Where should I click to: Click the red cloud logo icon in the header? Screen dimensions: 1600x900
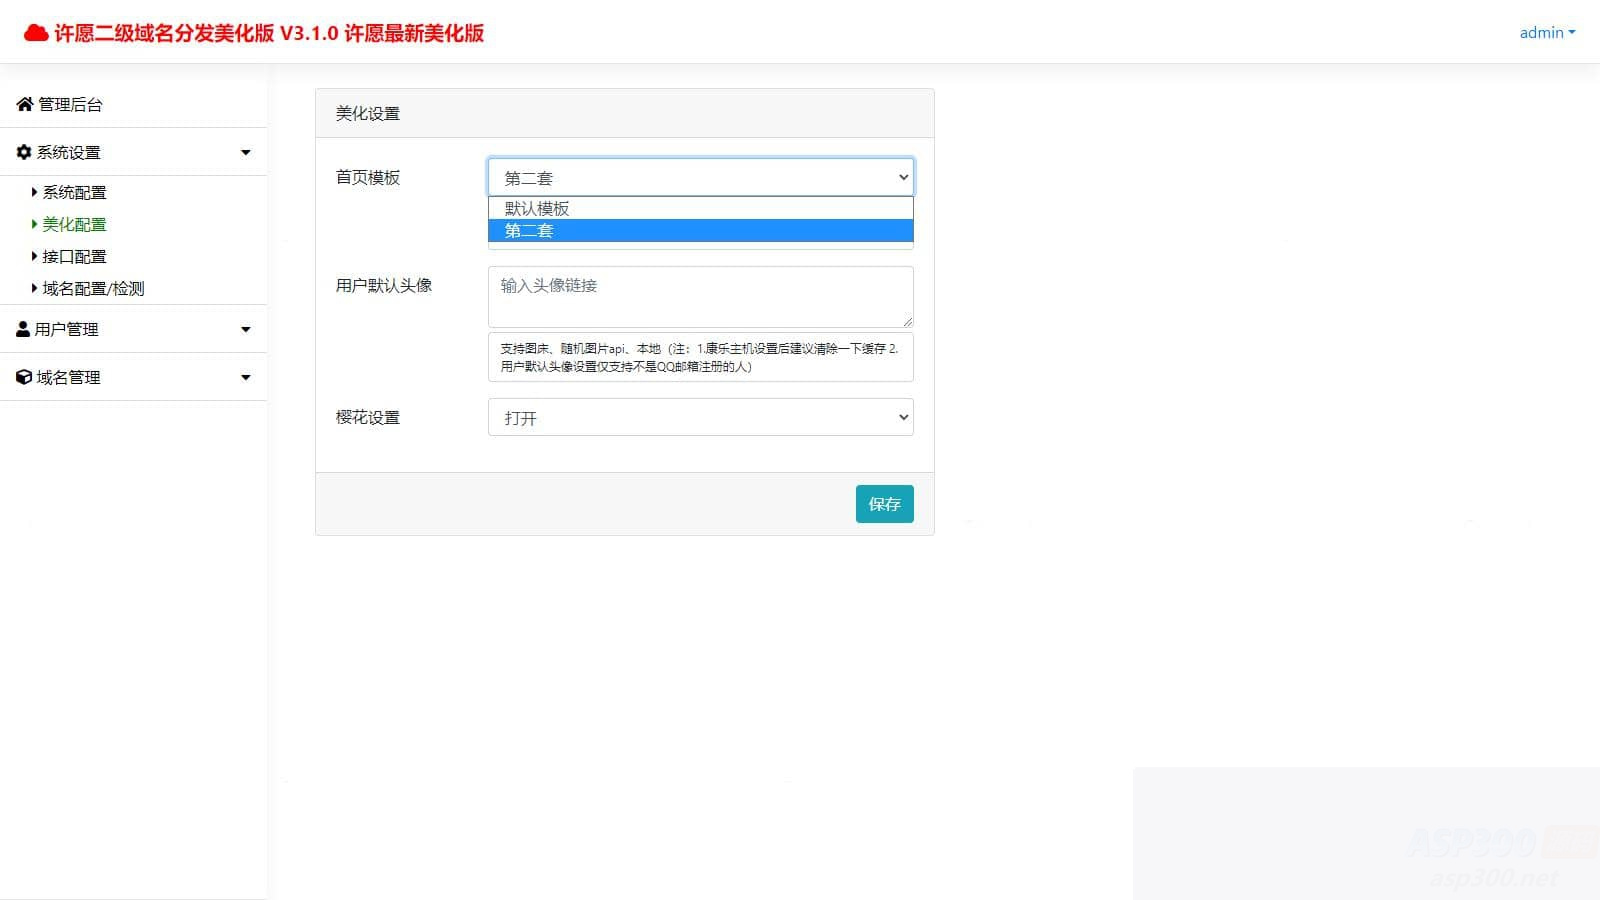(x=37, y=31)
